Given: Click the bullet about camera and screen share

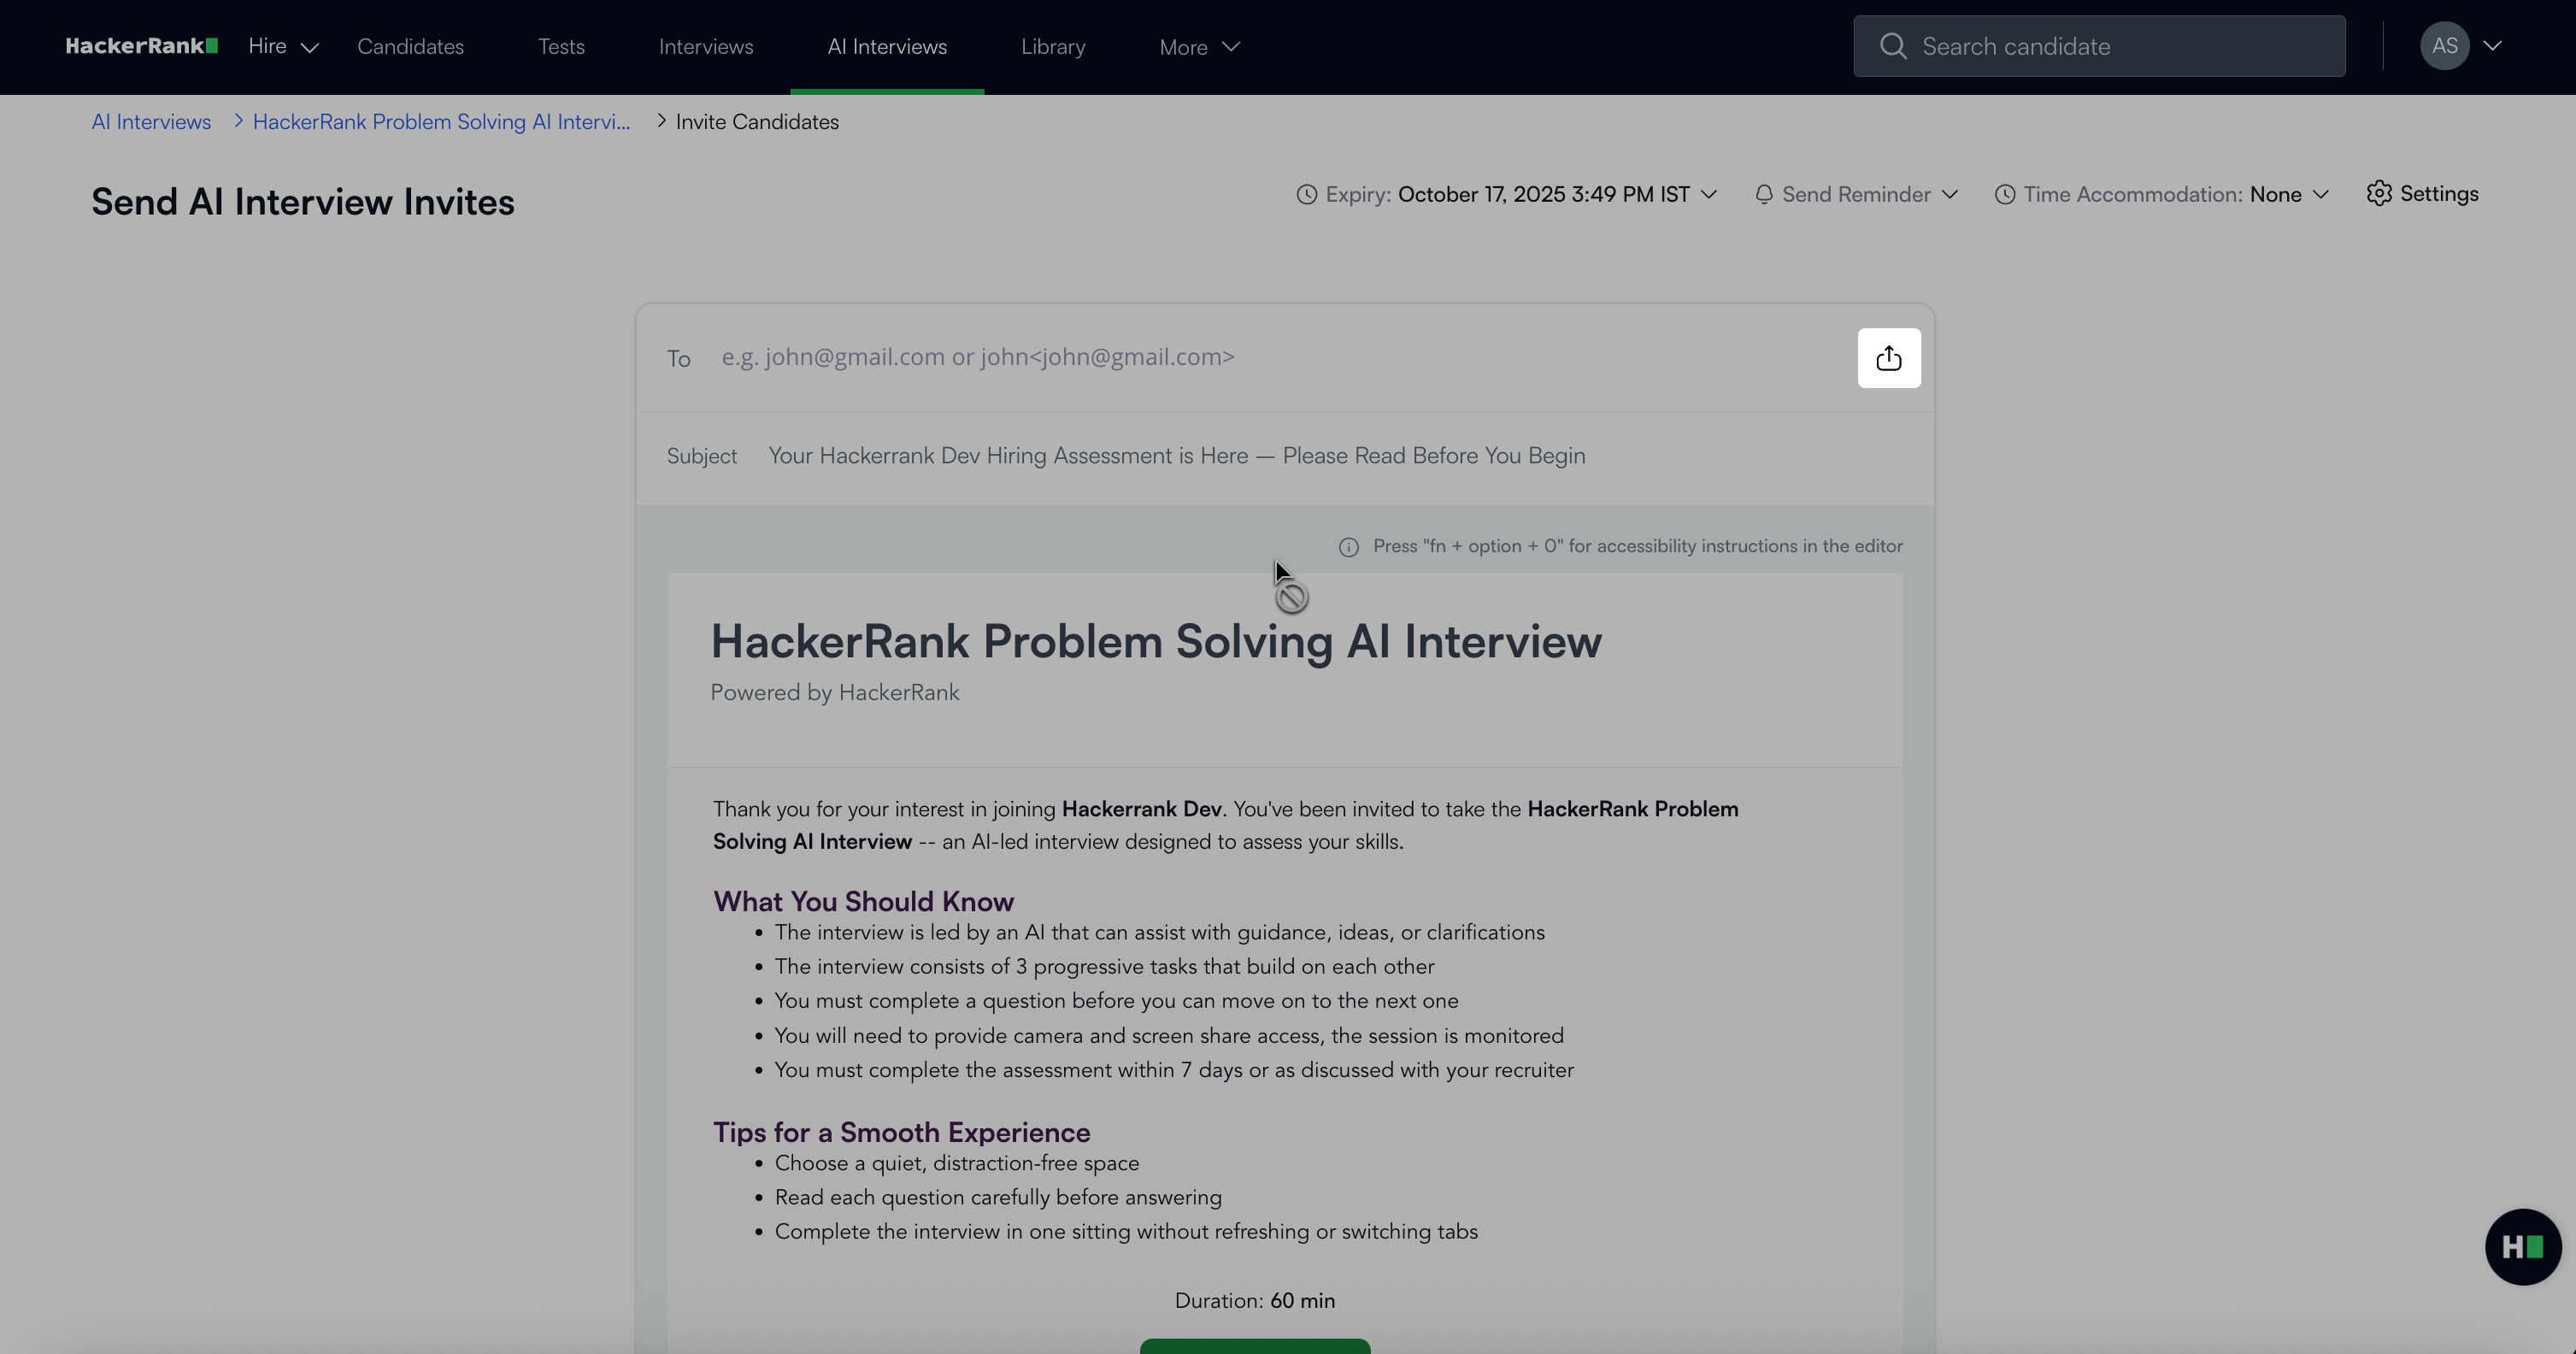Looking at the screenshot, I should point(1169,1036).
